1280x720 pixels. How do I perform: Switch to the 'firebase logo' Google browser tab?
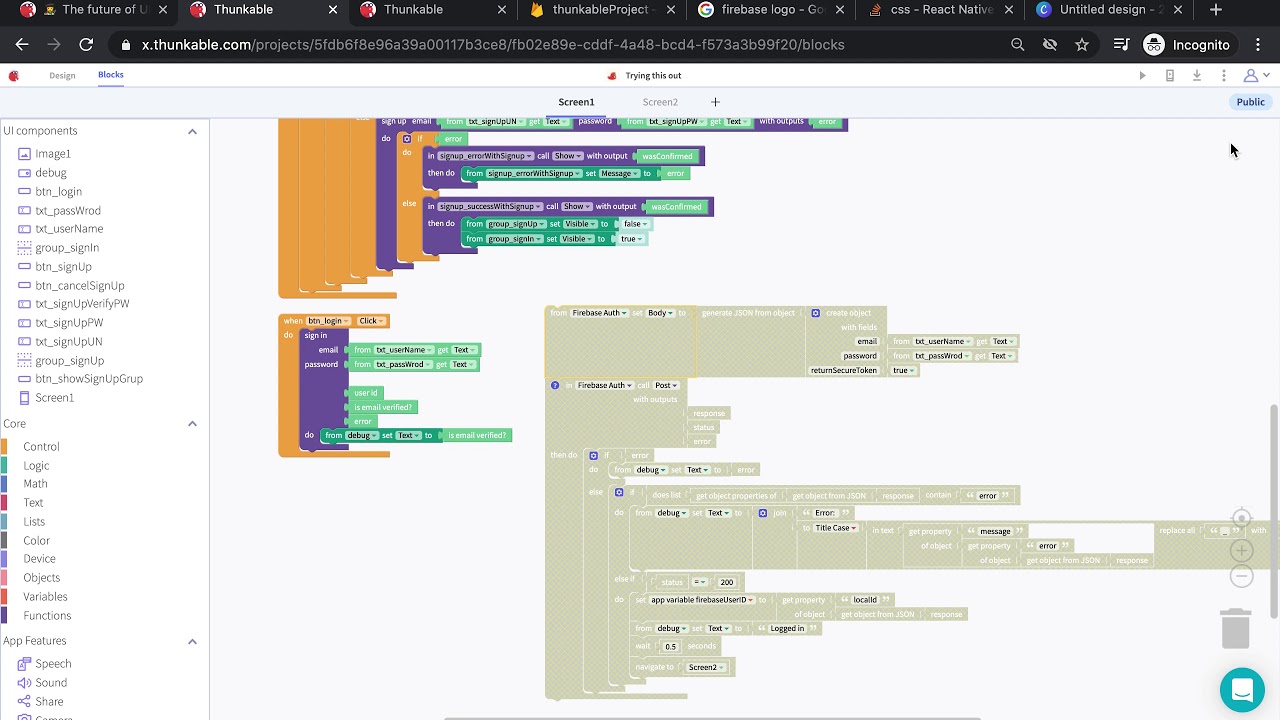coord(772,10)
